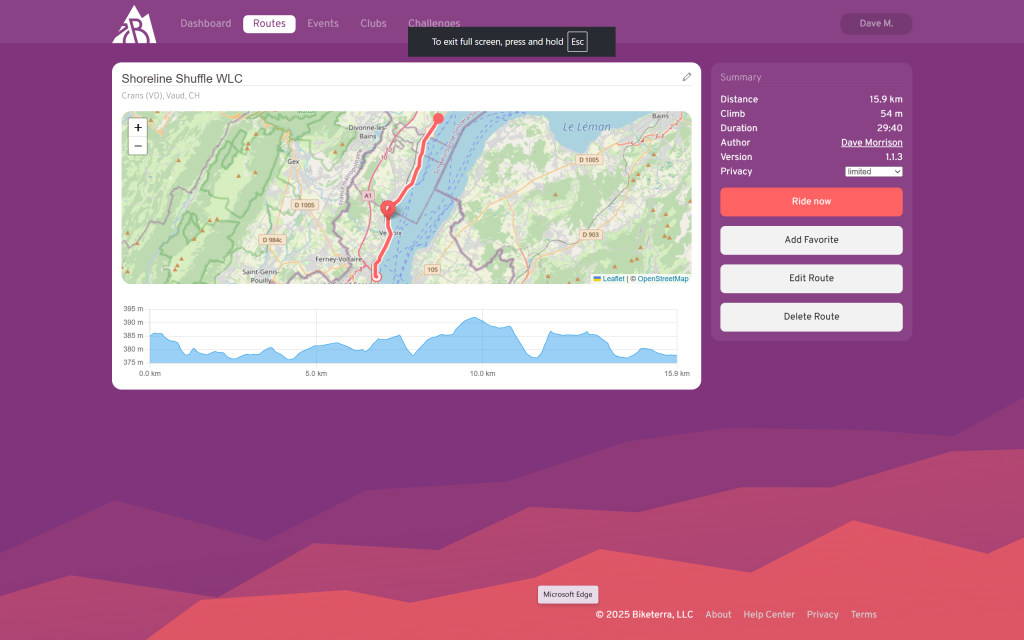The image size is (1024, 640).
Task: Navigate to Clubs section
Action: click(x=373, y=24)
